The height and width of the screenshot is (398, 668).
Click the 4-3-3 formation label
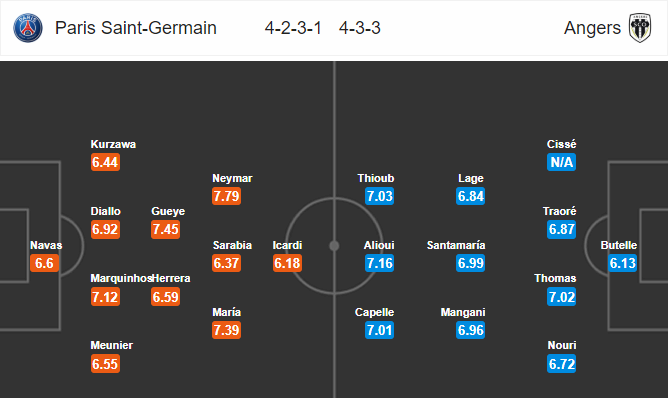360,28
